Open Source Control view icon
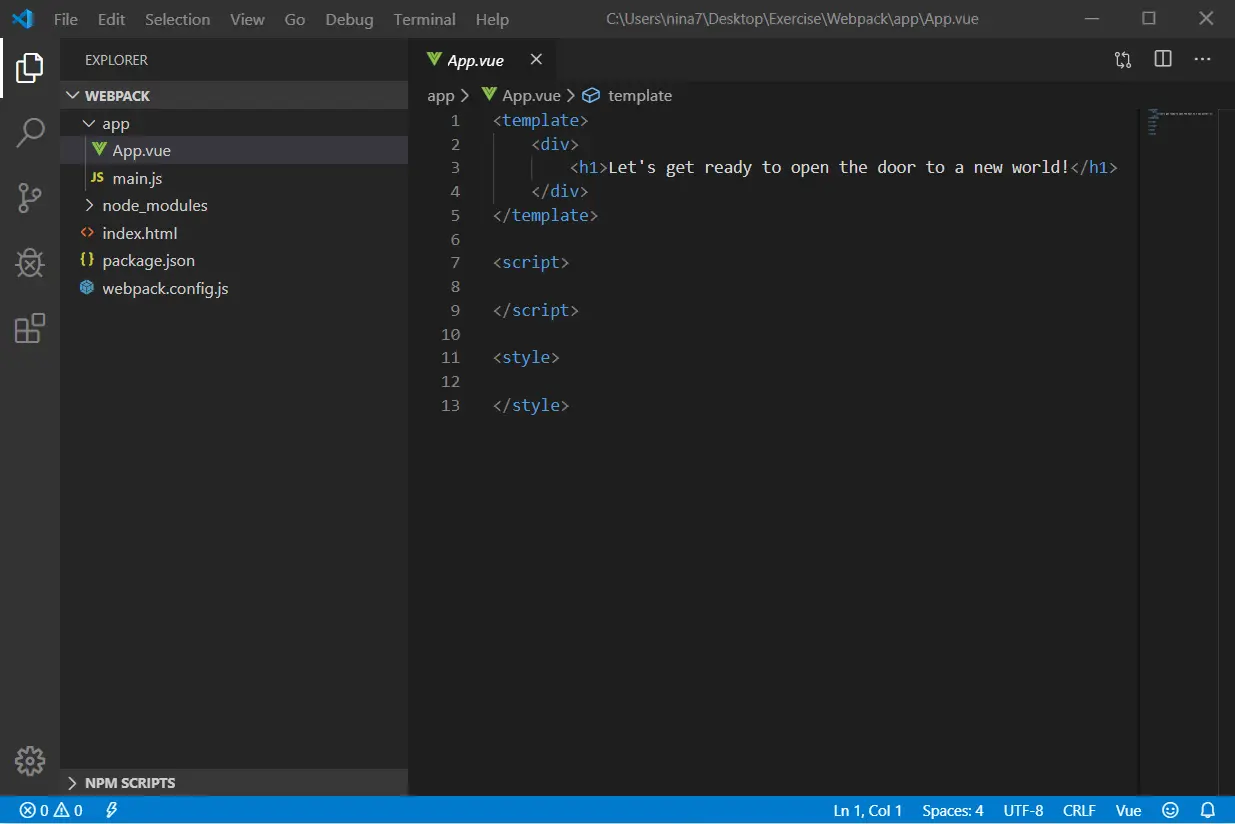Viewport: 1235px width, 824px height. pos(30,198)
